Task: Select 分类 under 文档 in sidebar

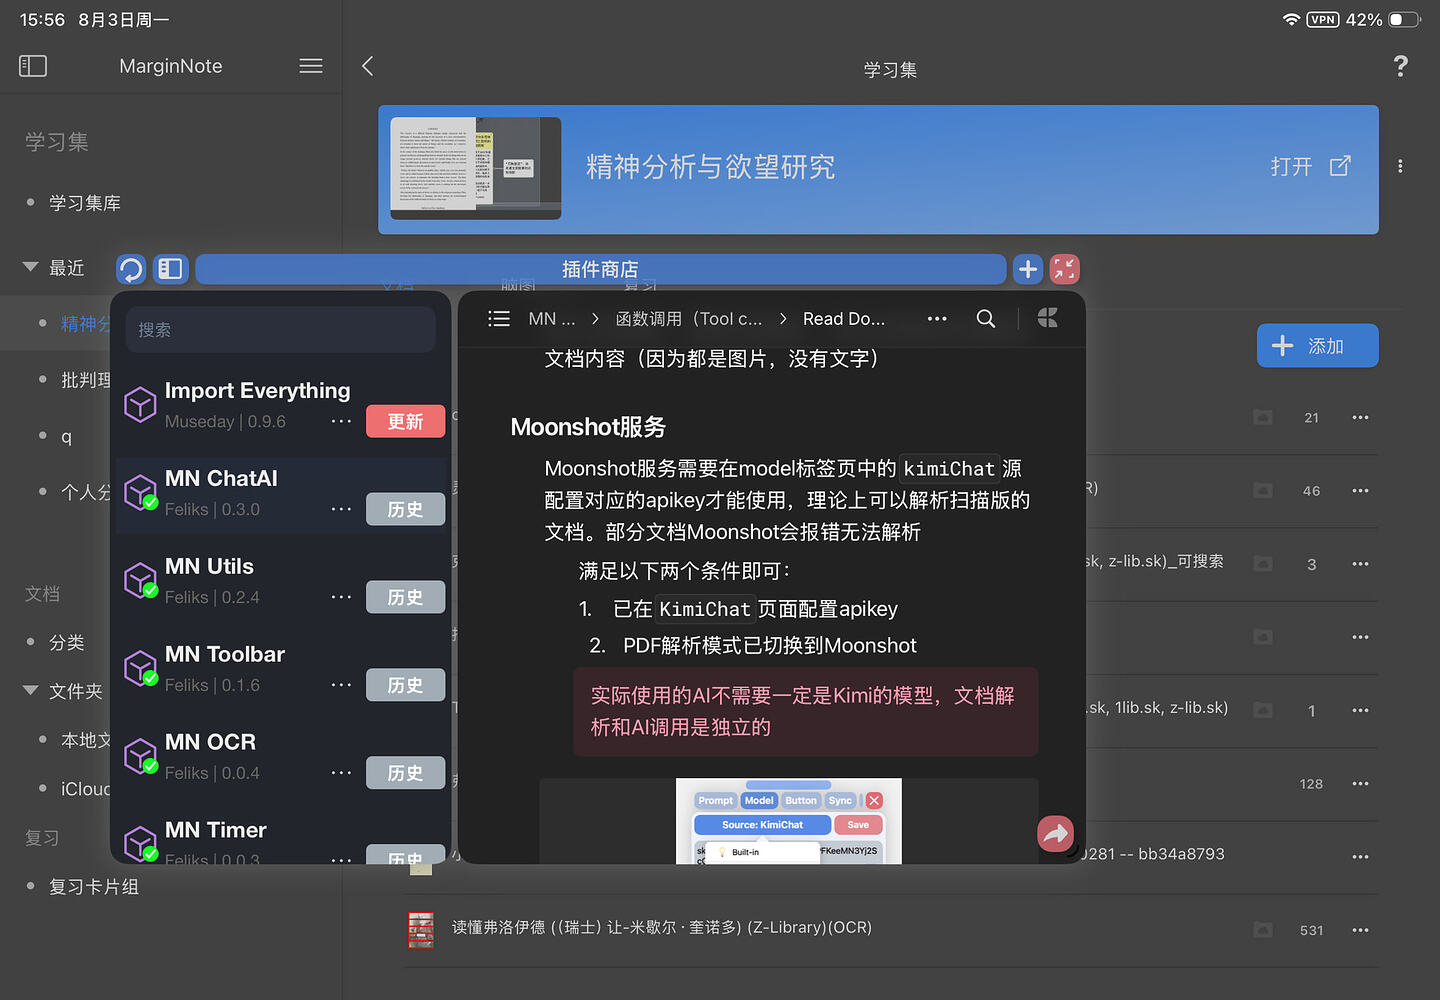Action: pyautogui.click(x=67, y=642)
